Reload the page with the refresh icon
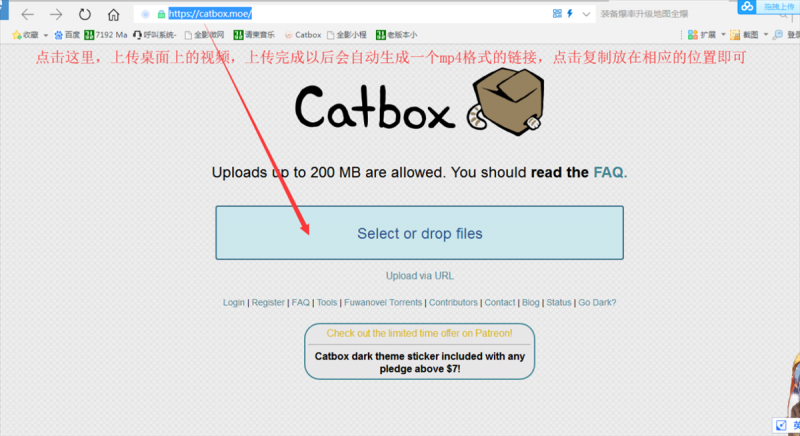This screenshot has width=800, height=436. 85,14
